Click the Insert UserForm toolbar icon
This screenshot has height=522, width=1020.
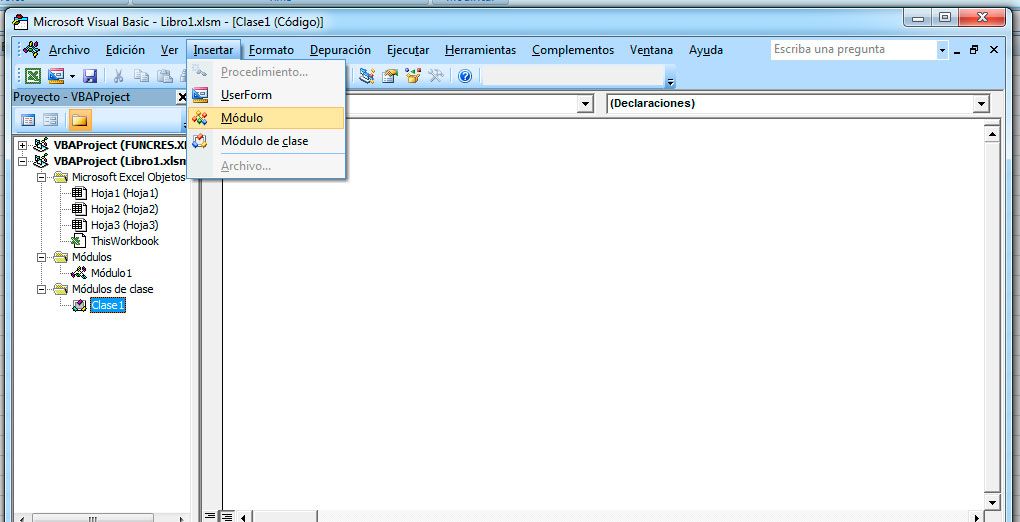tap(56, 76)
